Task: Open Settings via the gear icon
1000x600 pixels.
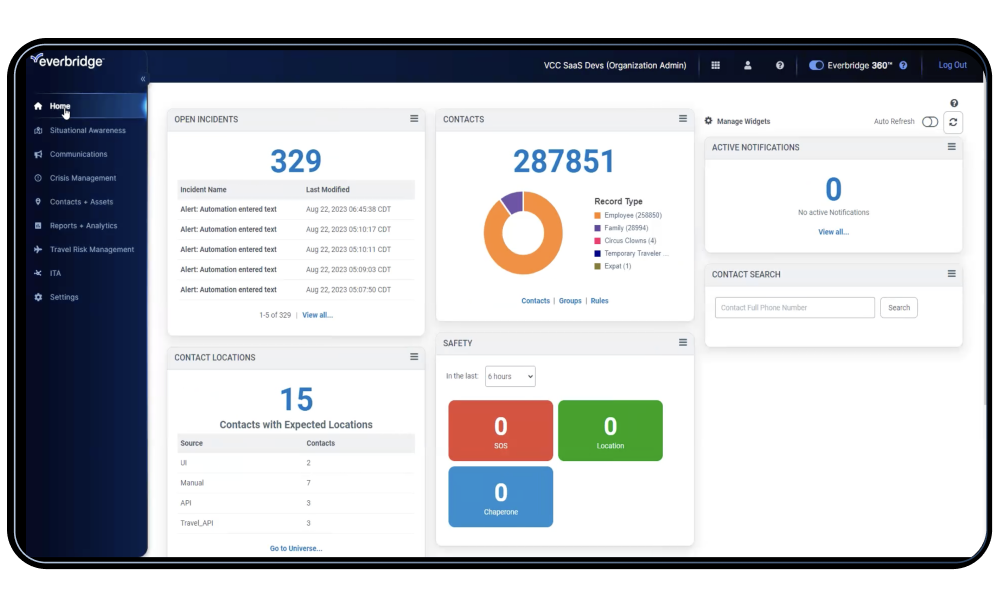Action: (x=39, y=297)
